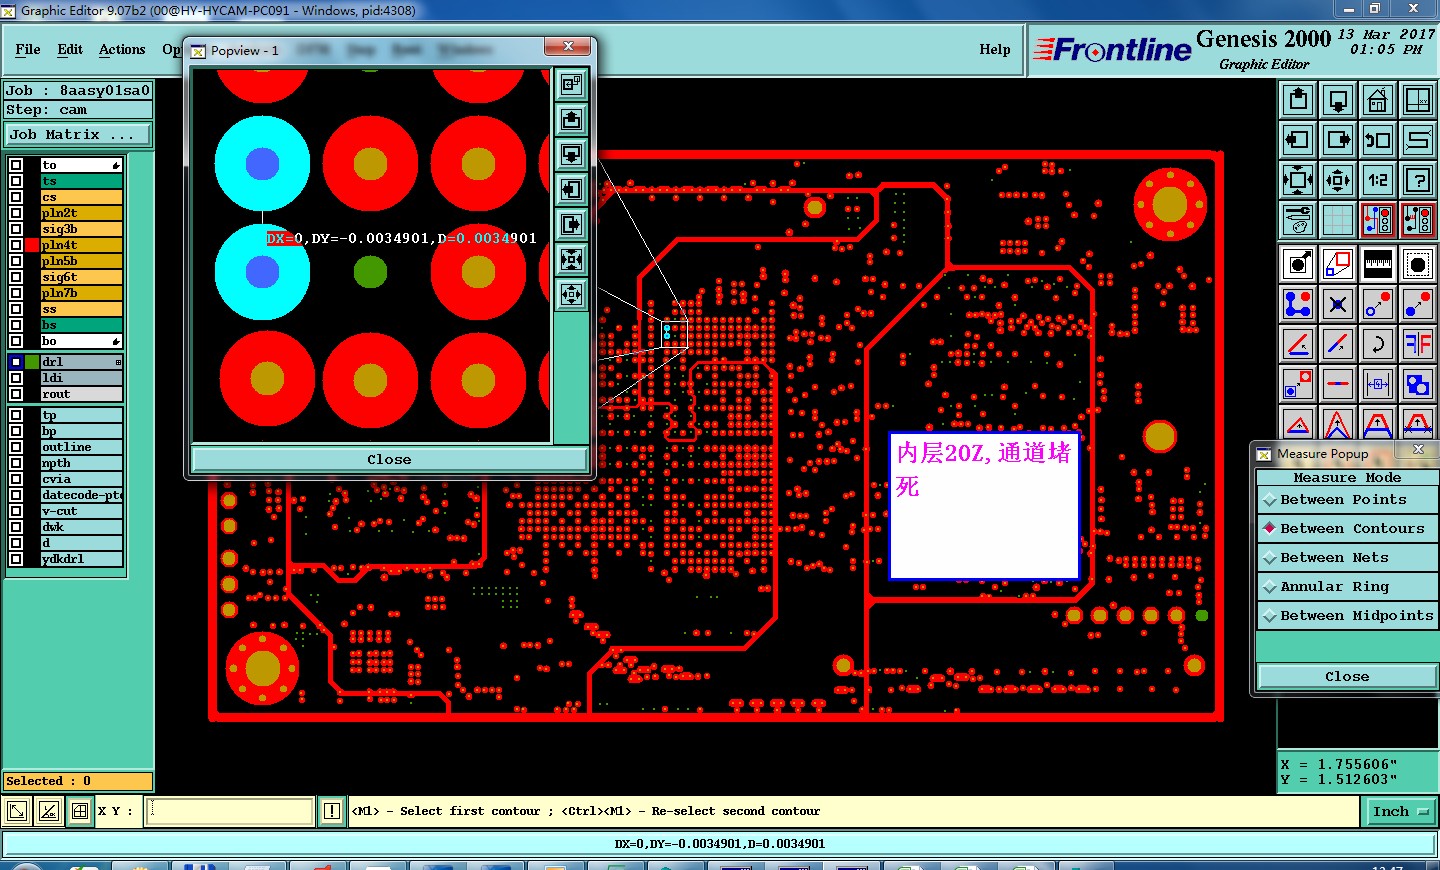Viewport: 1440px width, 870px height.
Task: Click the exclamation mark button beside coordinate field
Action: click(332, 812)
